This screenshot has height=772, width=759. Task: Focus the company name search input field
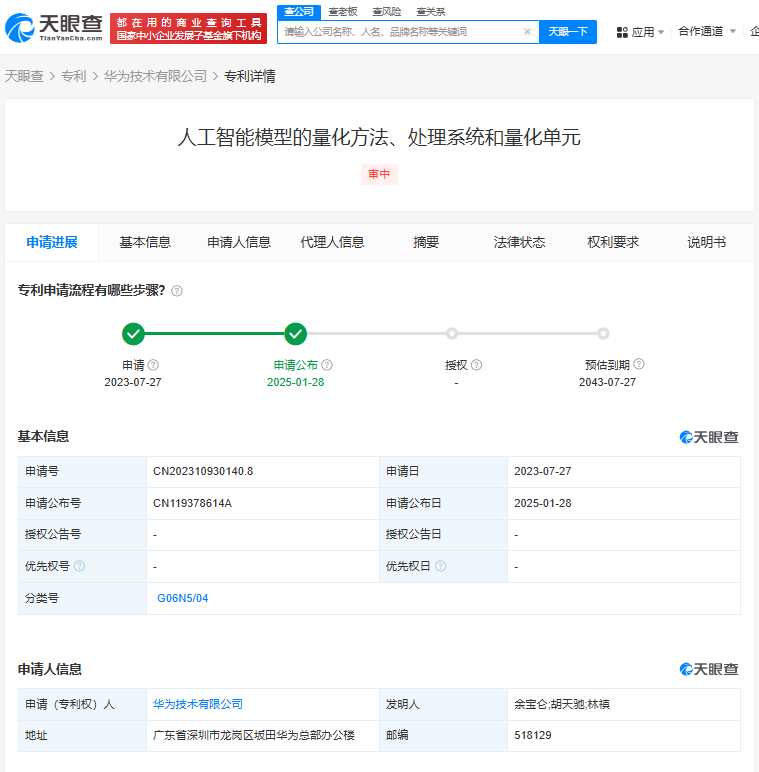point(400,32)
